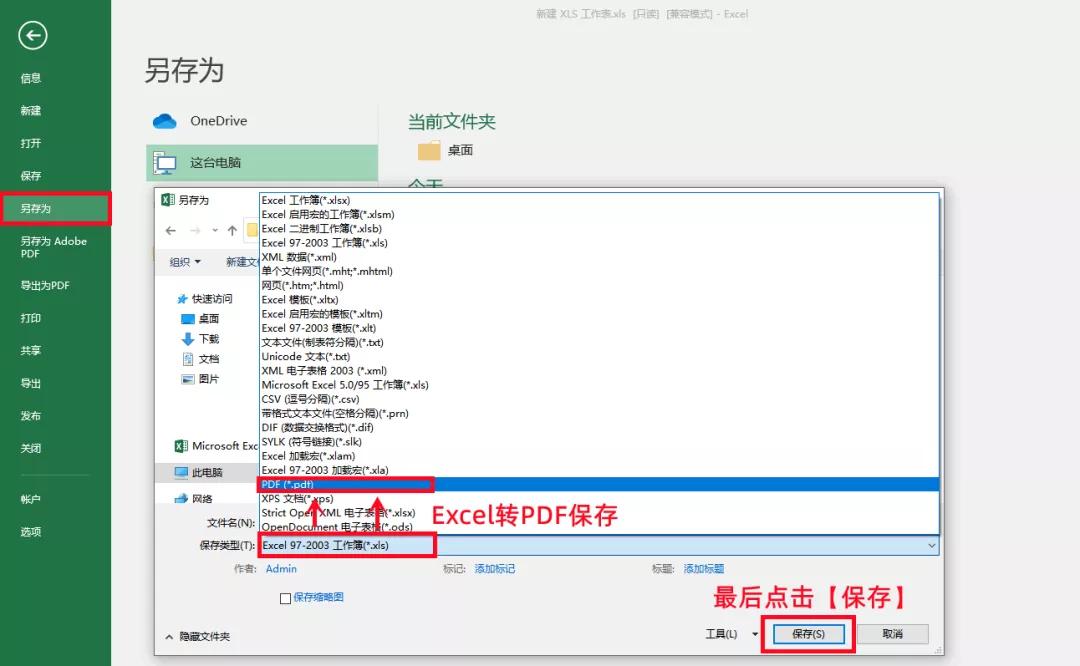This screenshot has width=1080, height=666.
Task: Choose Excel 启用宏的工作簿(*.xlsm) type
Action: [599, 214]
